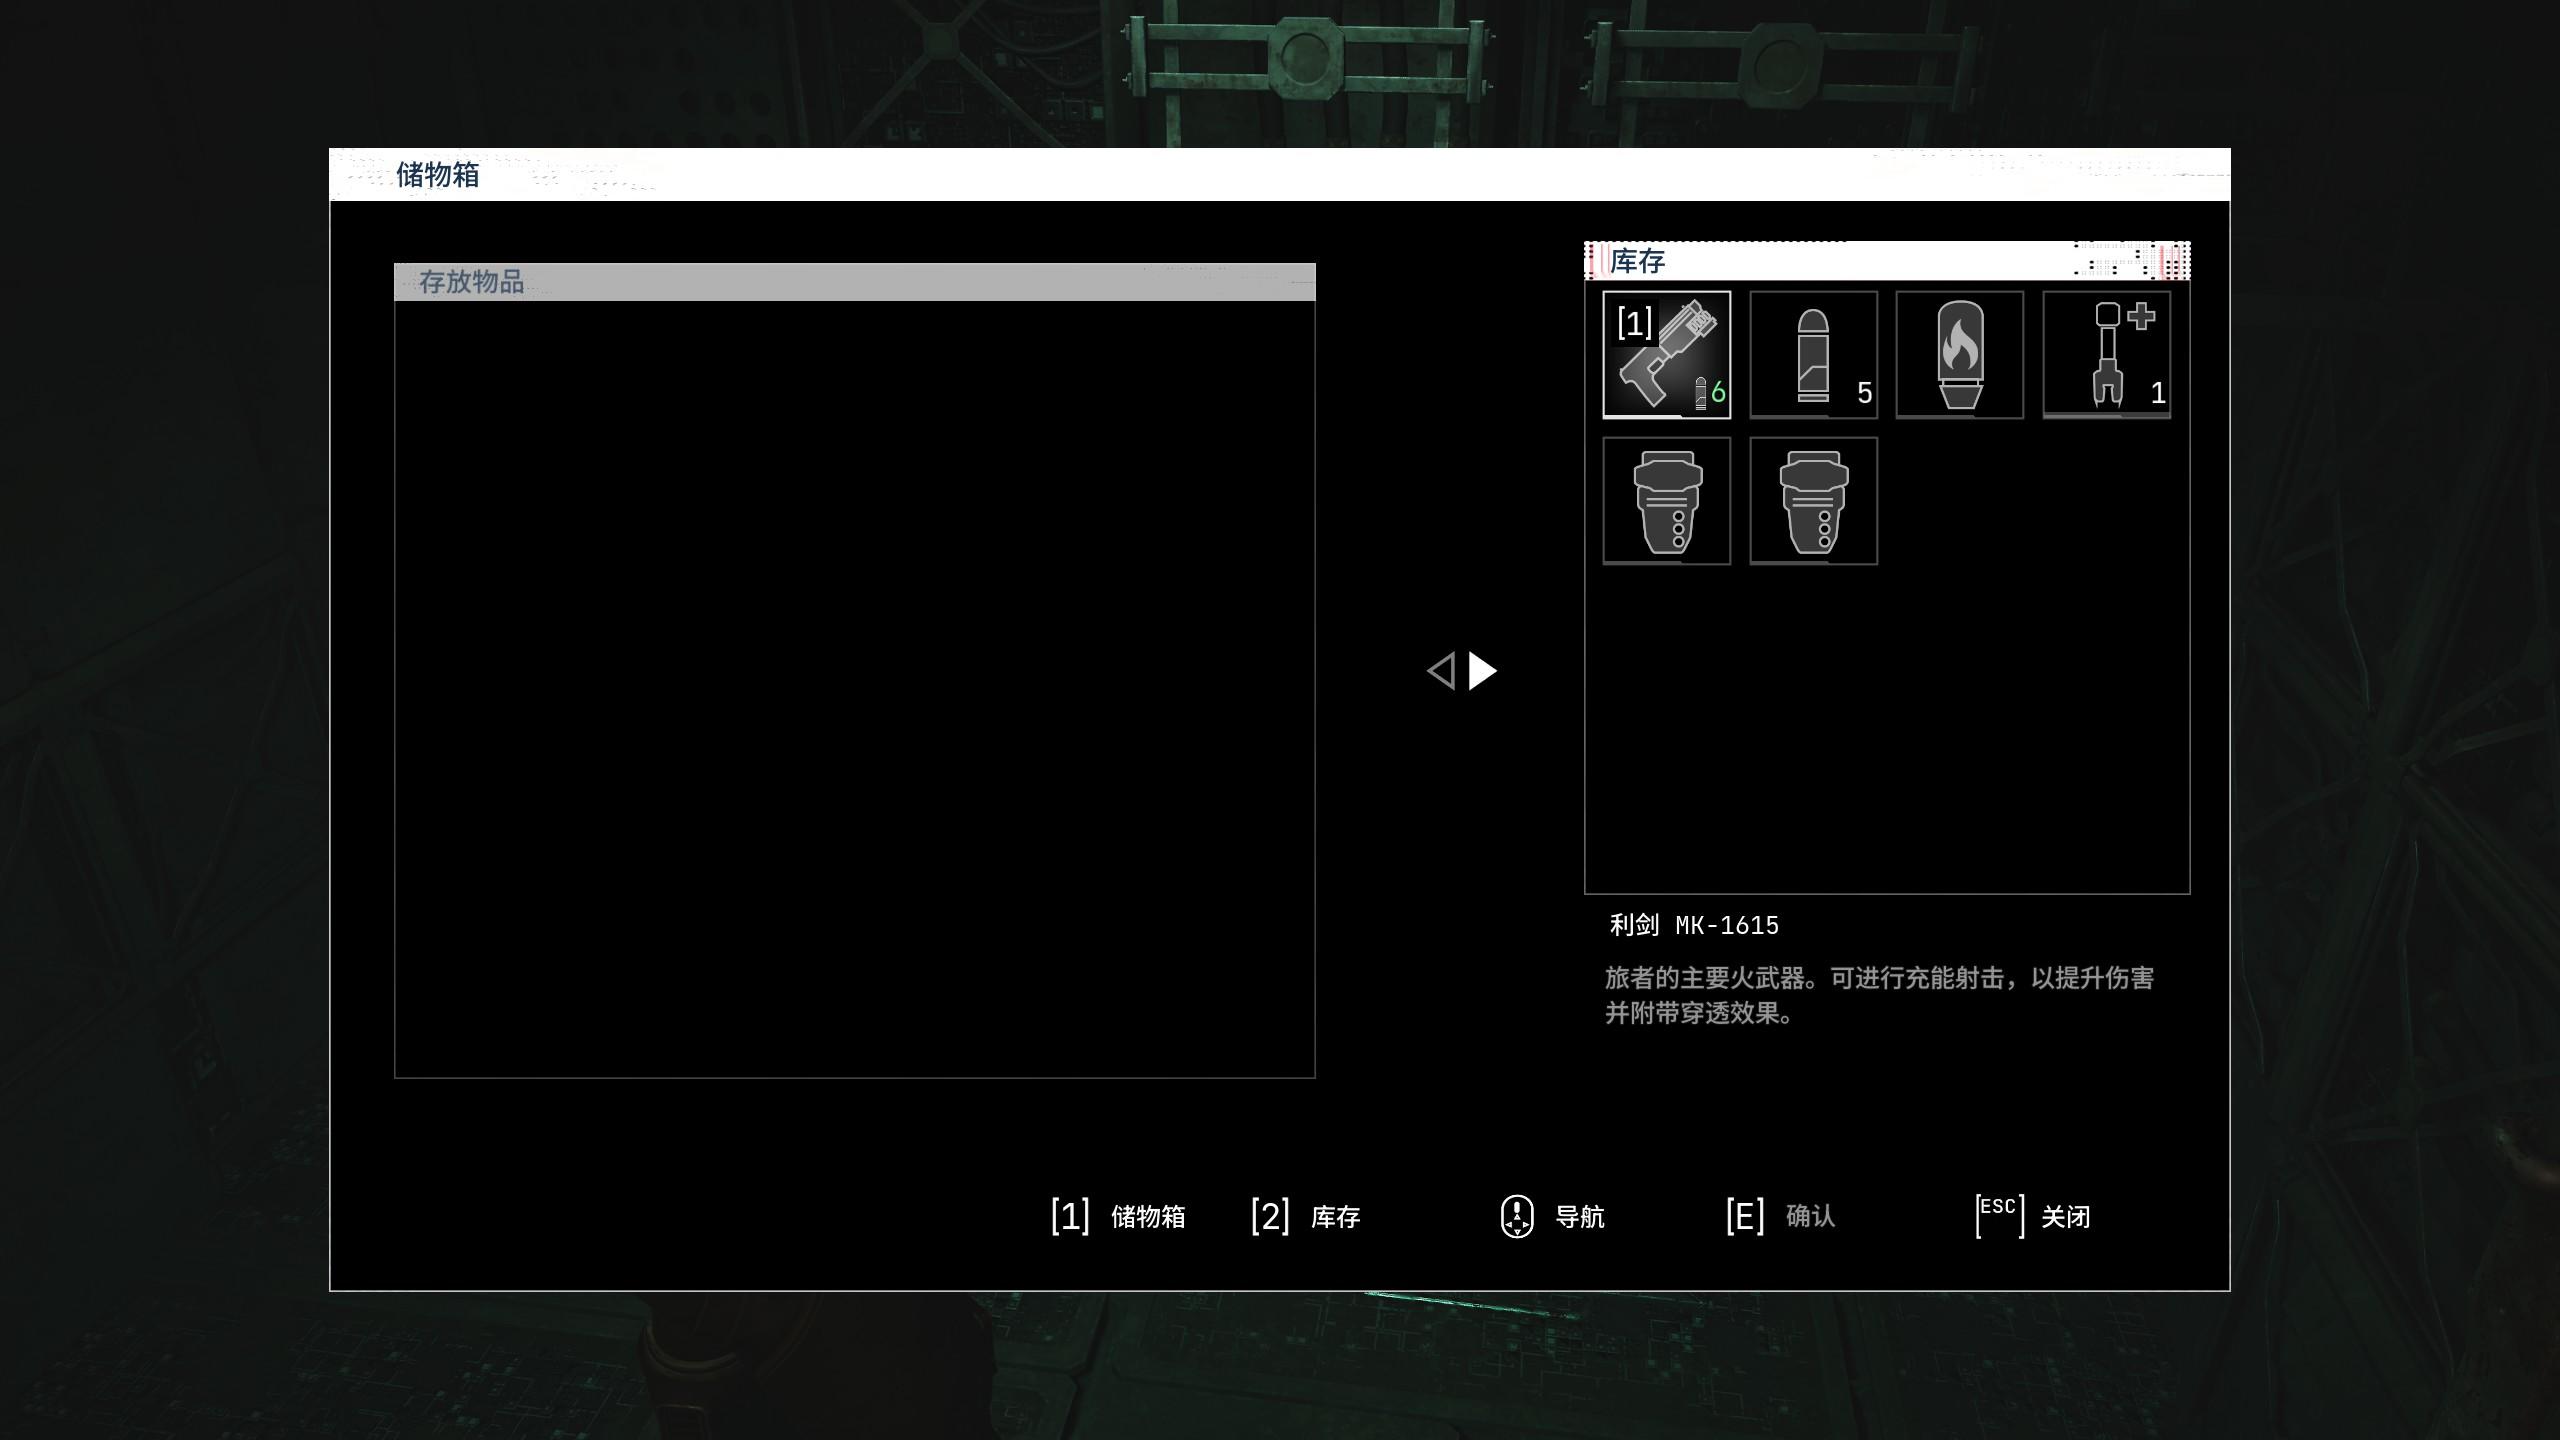Select the second injector item in second row
Viewport: 2560px width, 1440px height.
[1813, 501]
